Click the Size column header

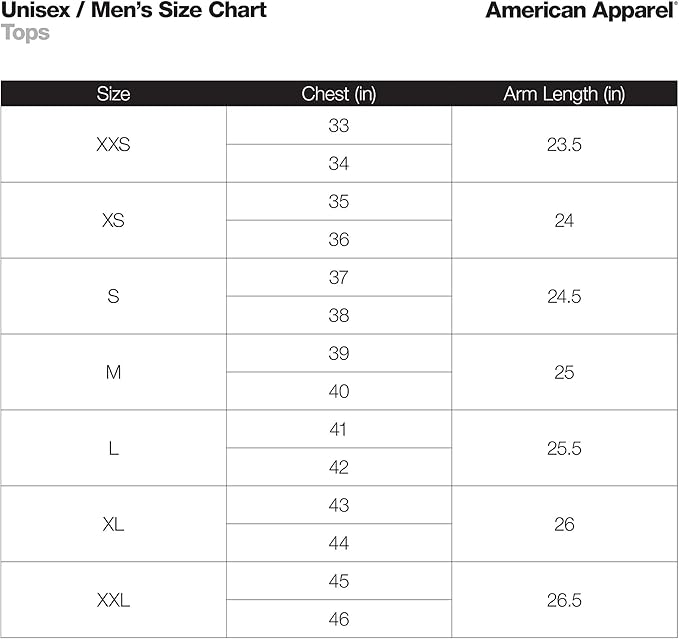(x=113, y=94)
